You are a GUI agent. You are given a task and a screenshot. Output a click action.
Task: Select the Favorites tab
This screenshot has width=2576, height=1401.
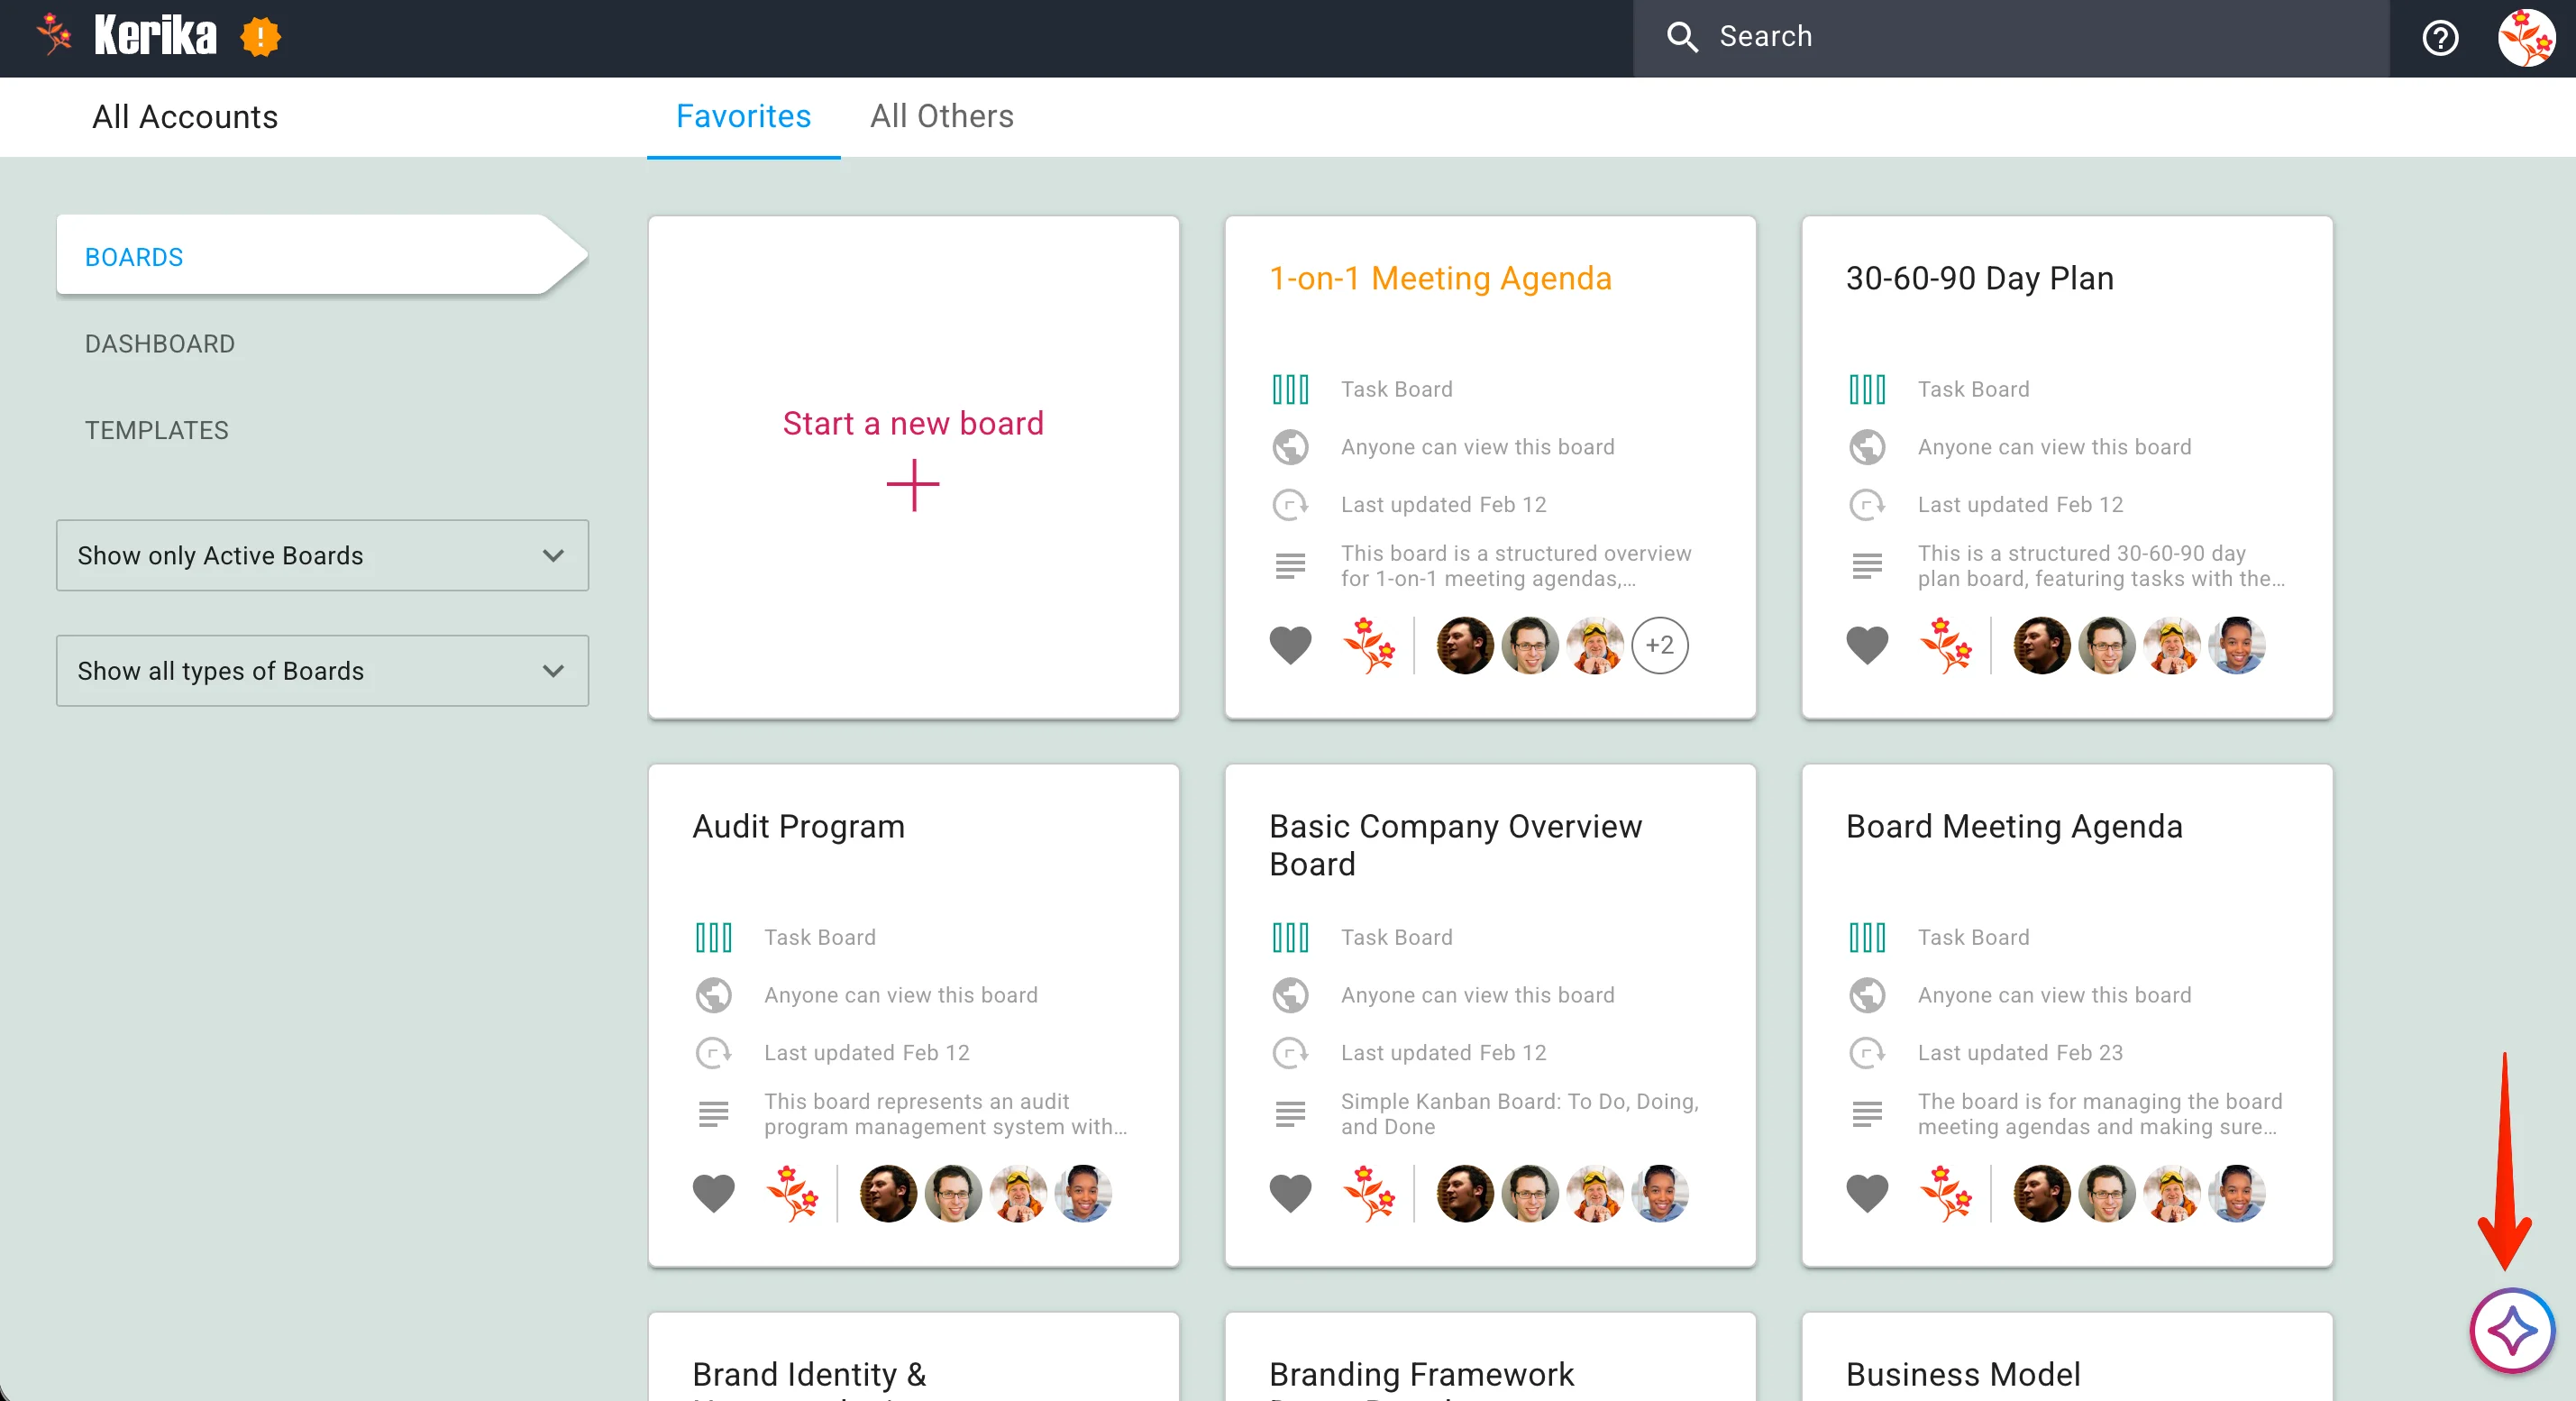click(743, 116)
